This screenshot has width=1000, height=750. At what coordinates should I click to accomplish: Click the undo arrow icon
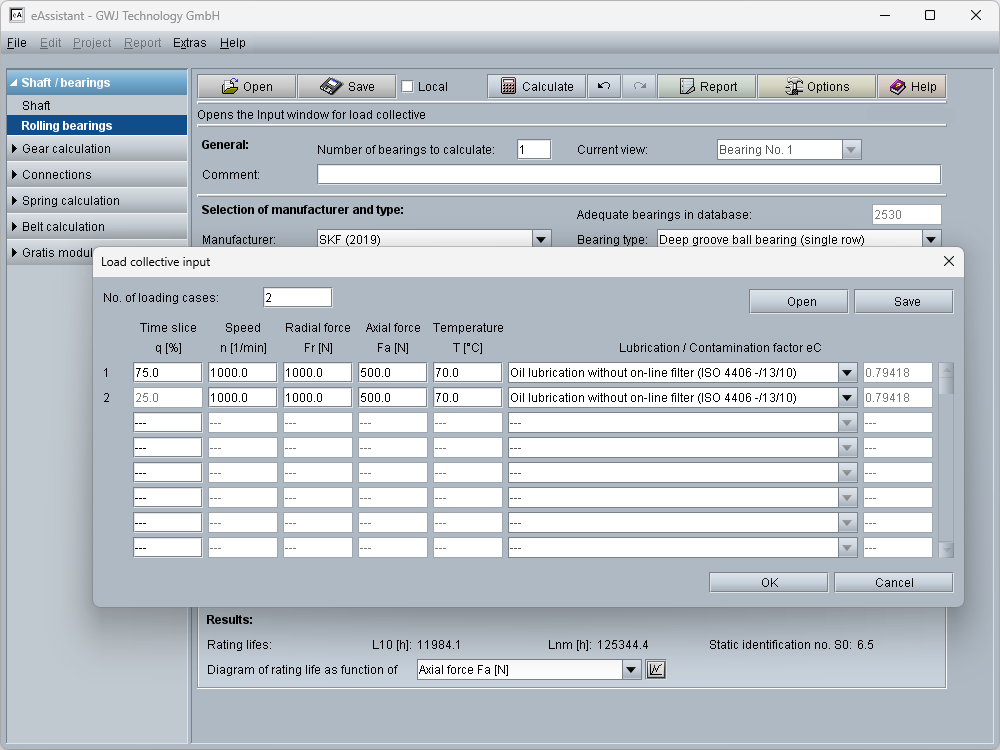[604, 87]
